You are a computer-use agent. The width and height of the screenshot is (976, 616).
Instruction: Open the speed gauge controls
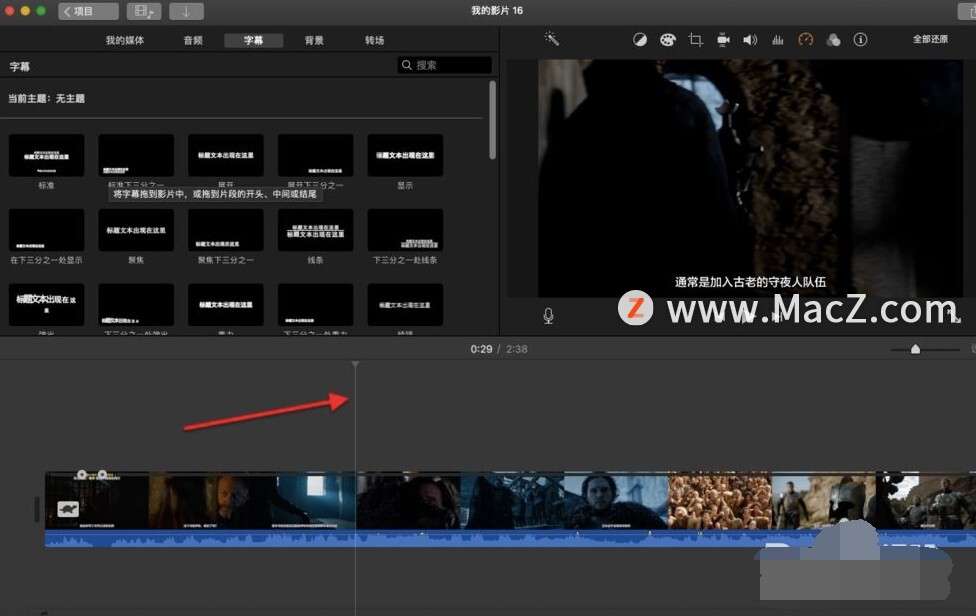pos(805,40)
